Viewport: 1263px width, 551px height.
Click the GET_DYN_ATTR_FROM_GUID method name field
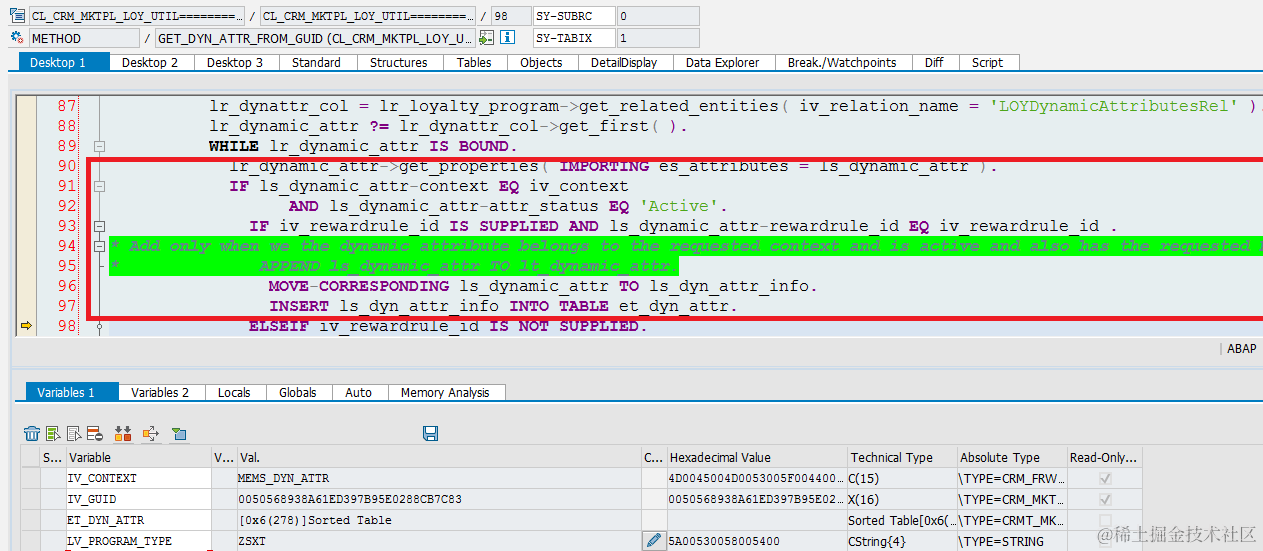coord(315,38)
